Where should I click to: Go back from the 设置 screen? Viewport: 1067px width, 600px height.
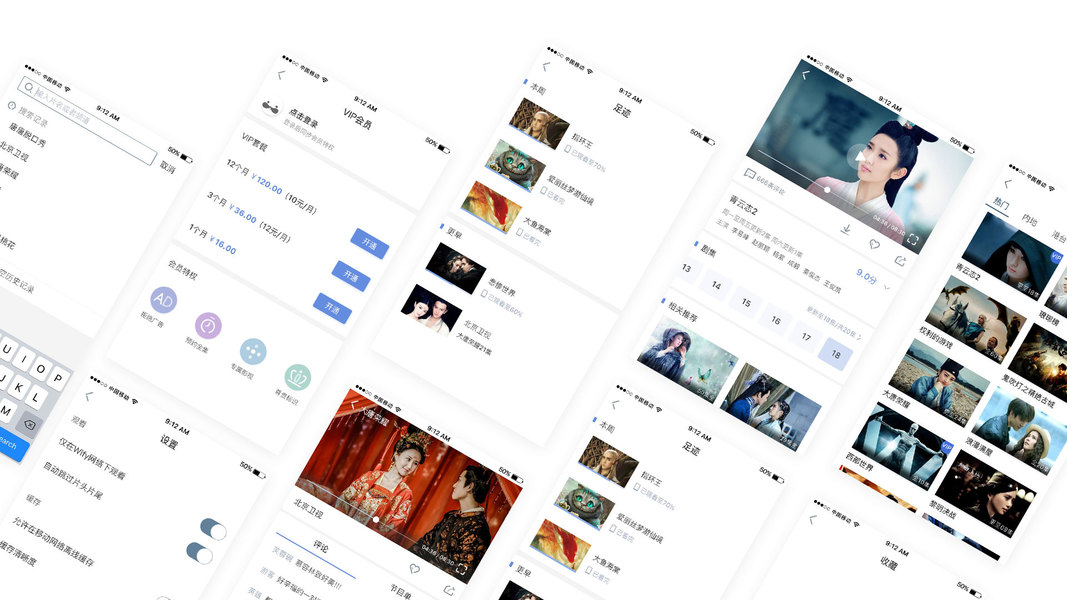coord(89,396)
